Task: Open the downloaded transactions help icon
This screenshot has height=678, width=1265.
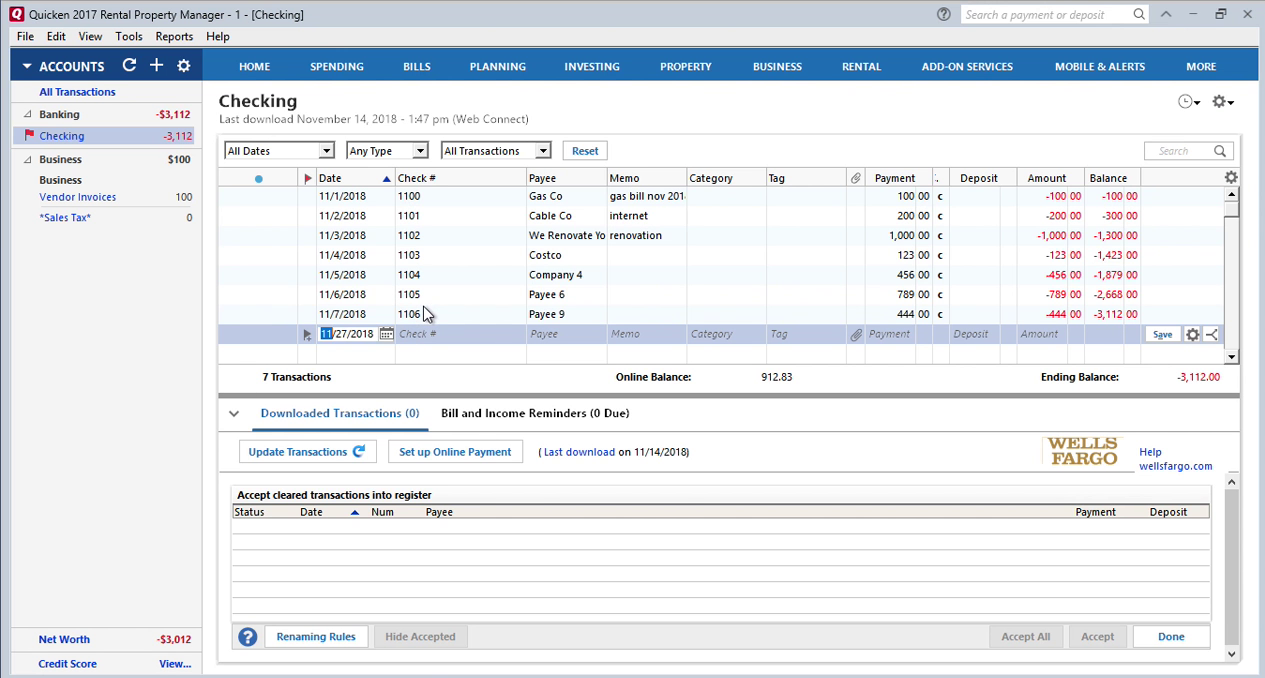Action: pyautogui.click(x=247, y=637)
